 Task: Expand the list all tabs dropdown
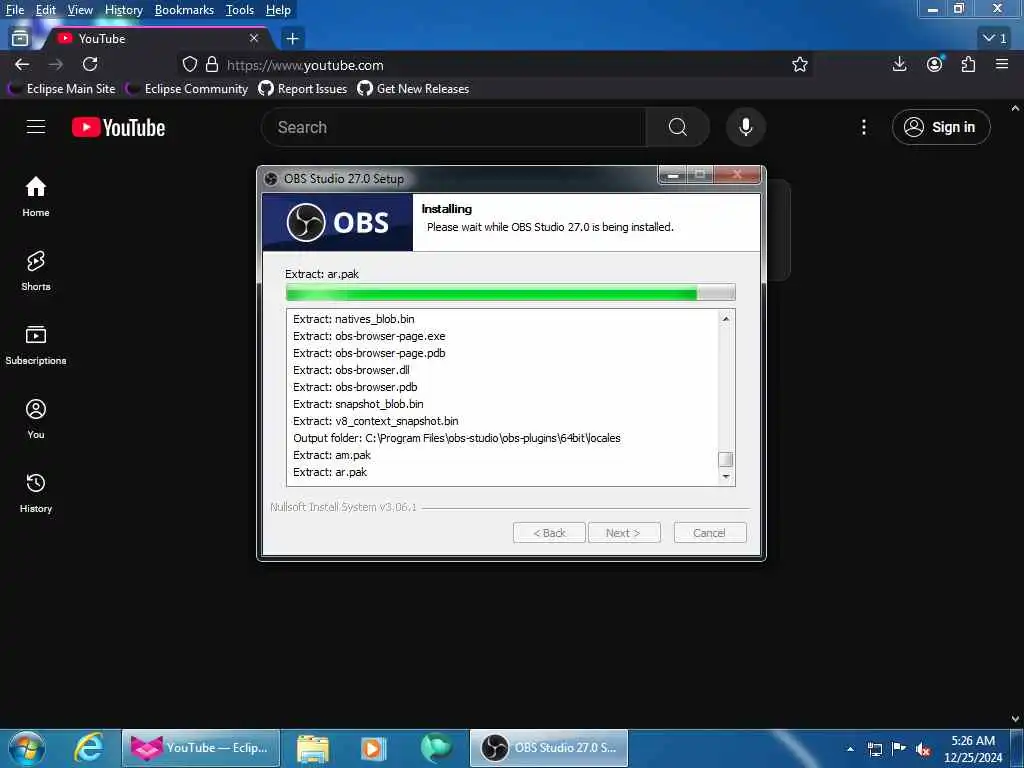coord(995,39)
